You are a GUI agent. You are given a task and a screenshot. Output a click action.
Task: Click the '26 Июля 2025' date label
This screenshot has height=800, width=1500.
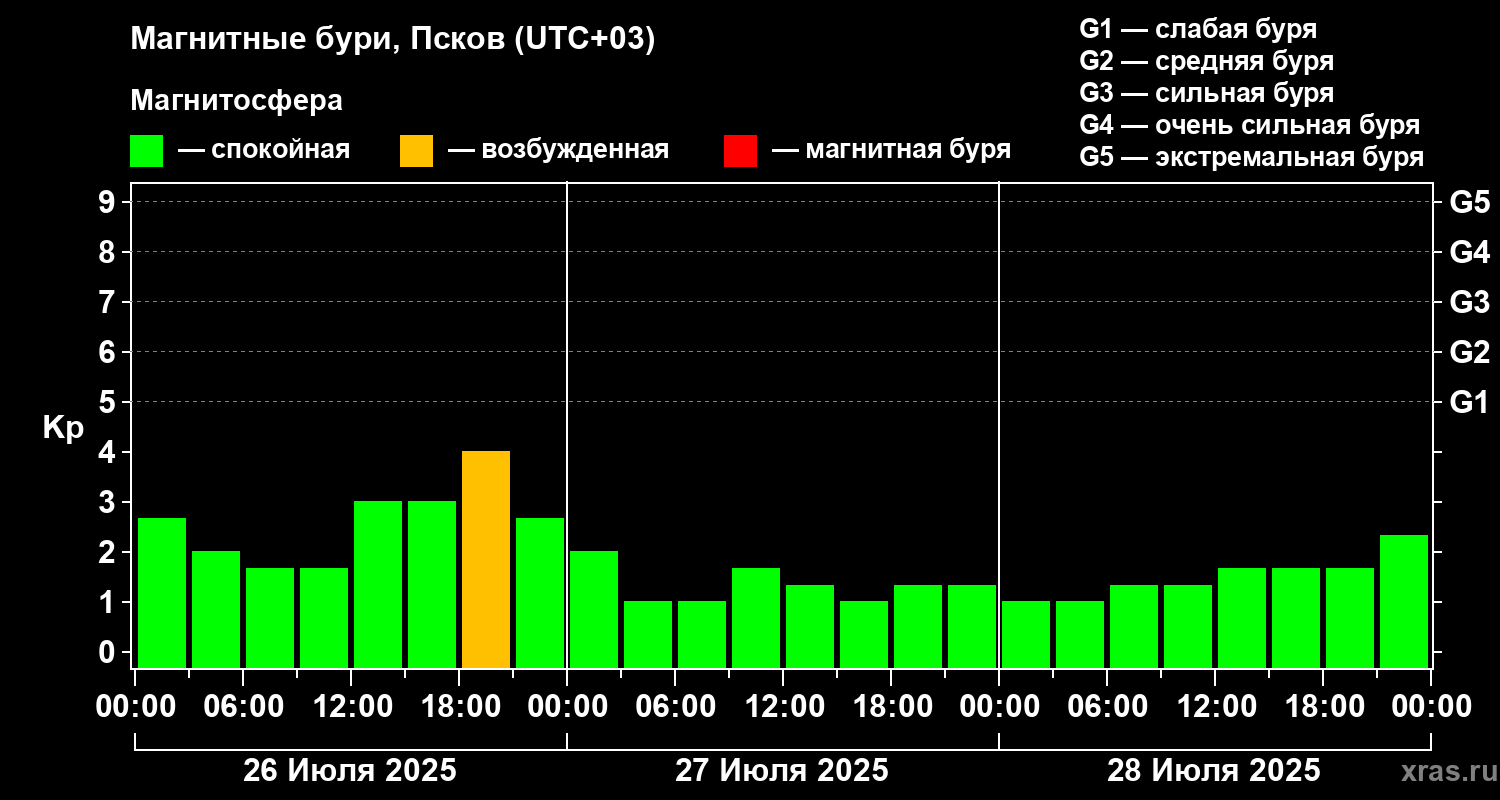tap(350, 771)
